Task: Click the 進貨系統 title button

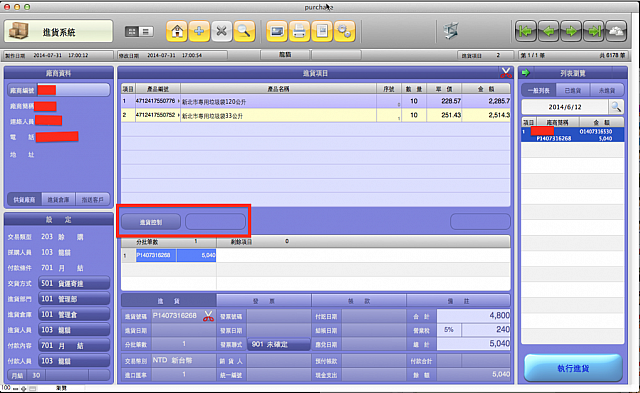Action: [58, 31]
